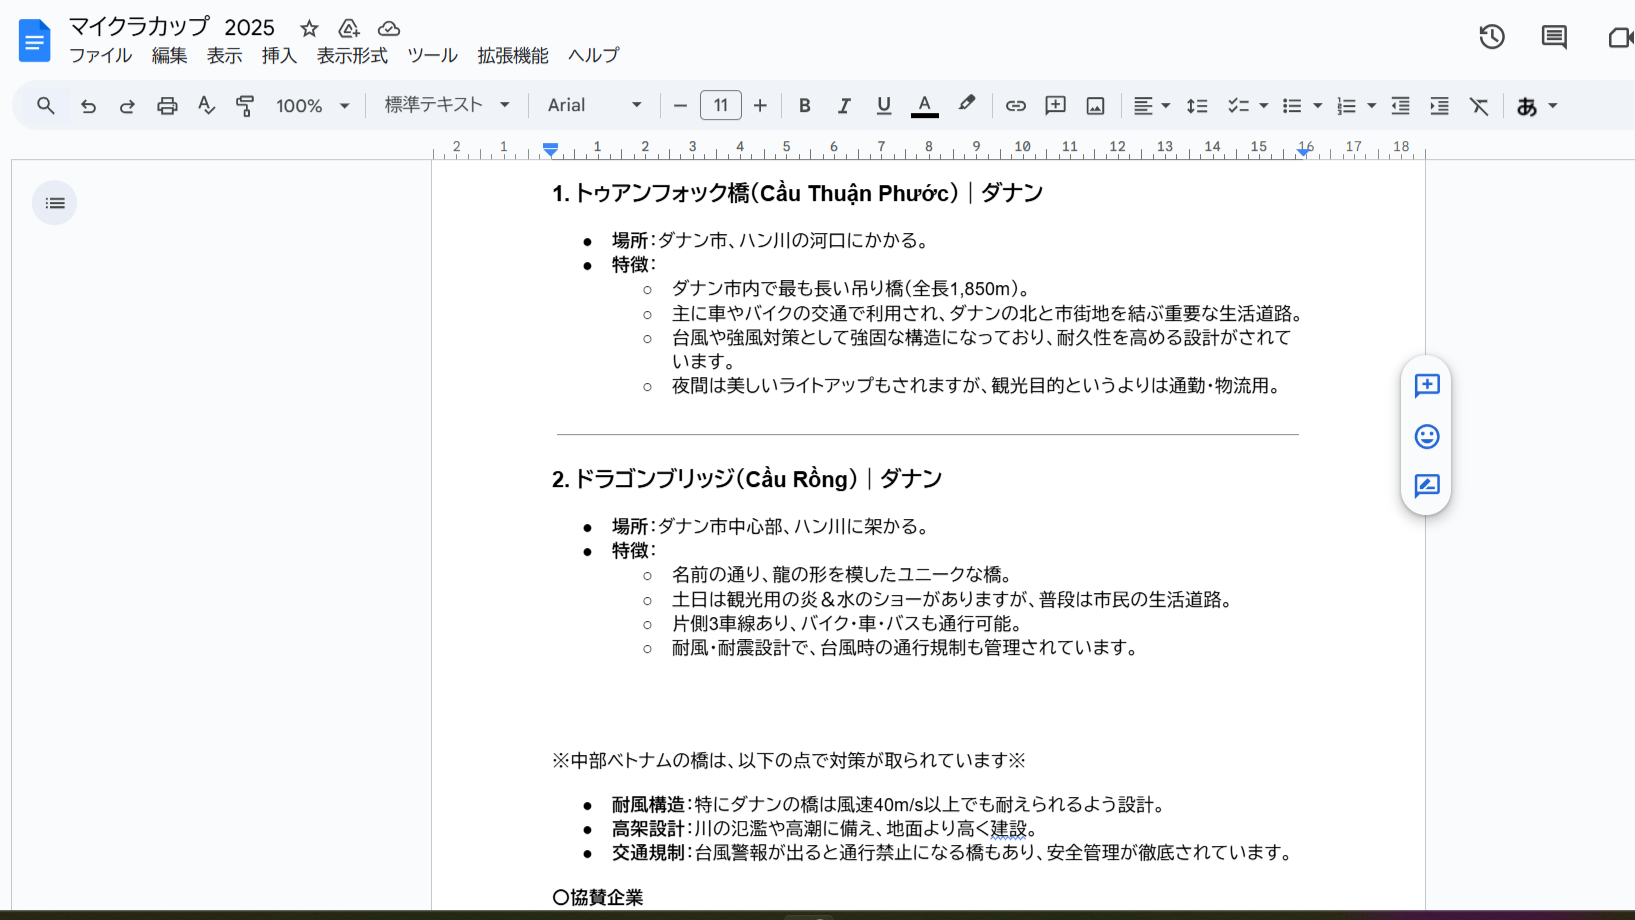Screen dimensions: 1635x920
Task: Suggest edits from the side panel
Action: pyautogui.click(x=1427, y=486)
